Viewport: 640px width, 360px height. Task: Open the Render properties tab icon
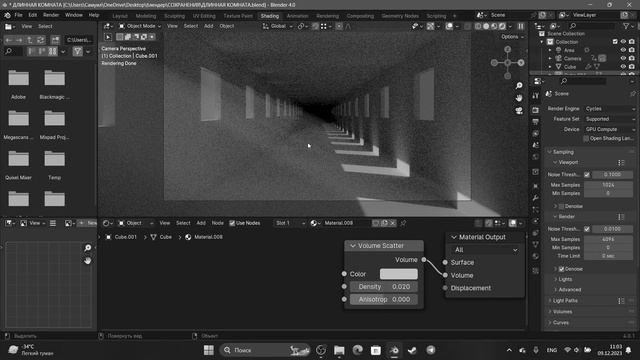point(536,110)
